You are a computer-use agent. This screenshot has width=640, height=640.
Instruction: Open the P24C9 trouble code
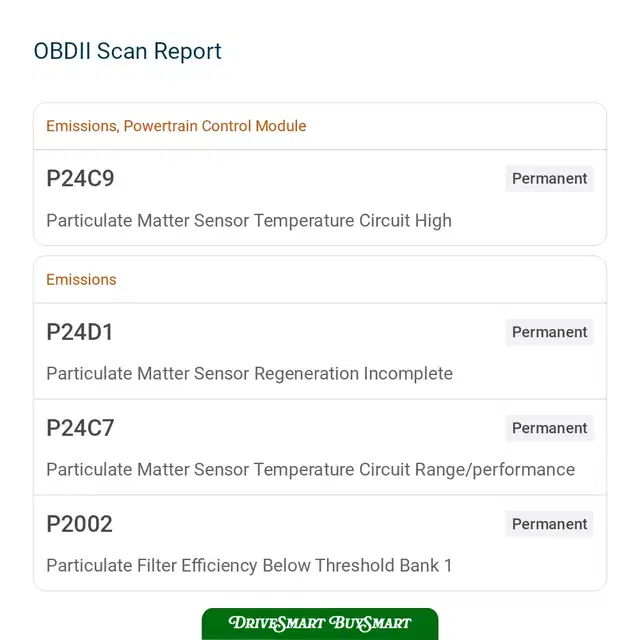80,178
